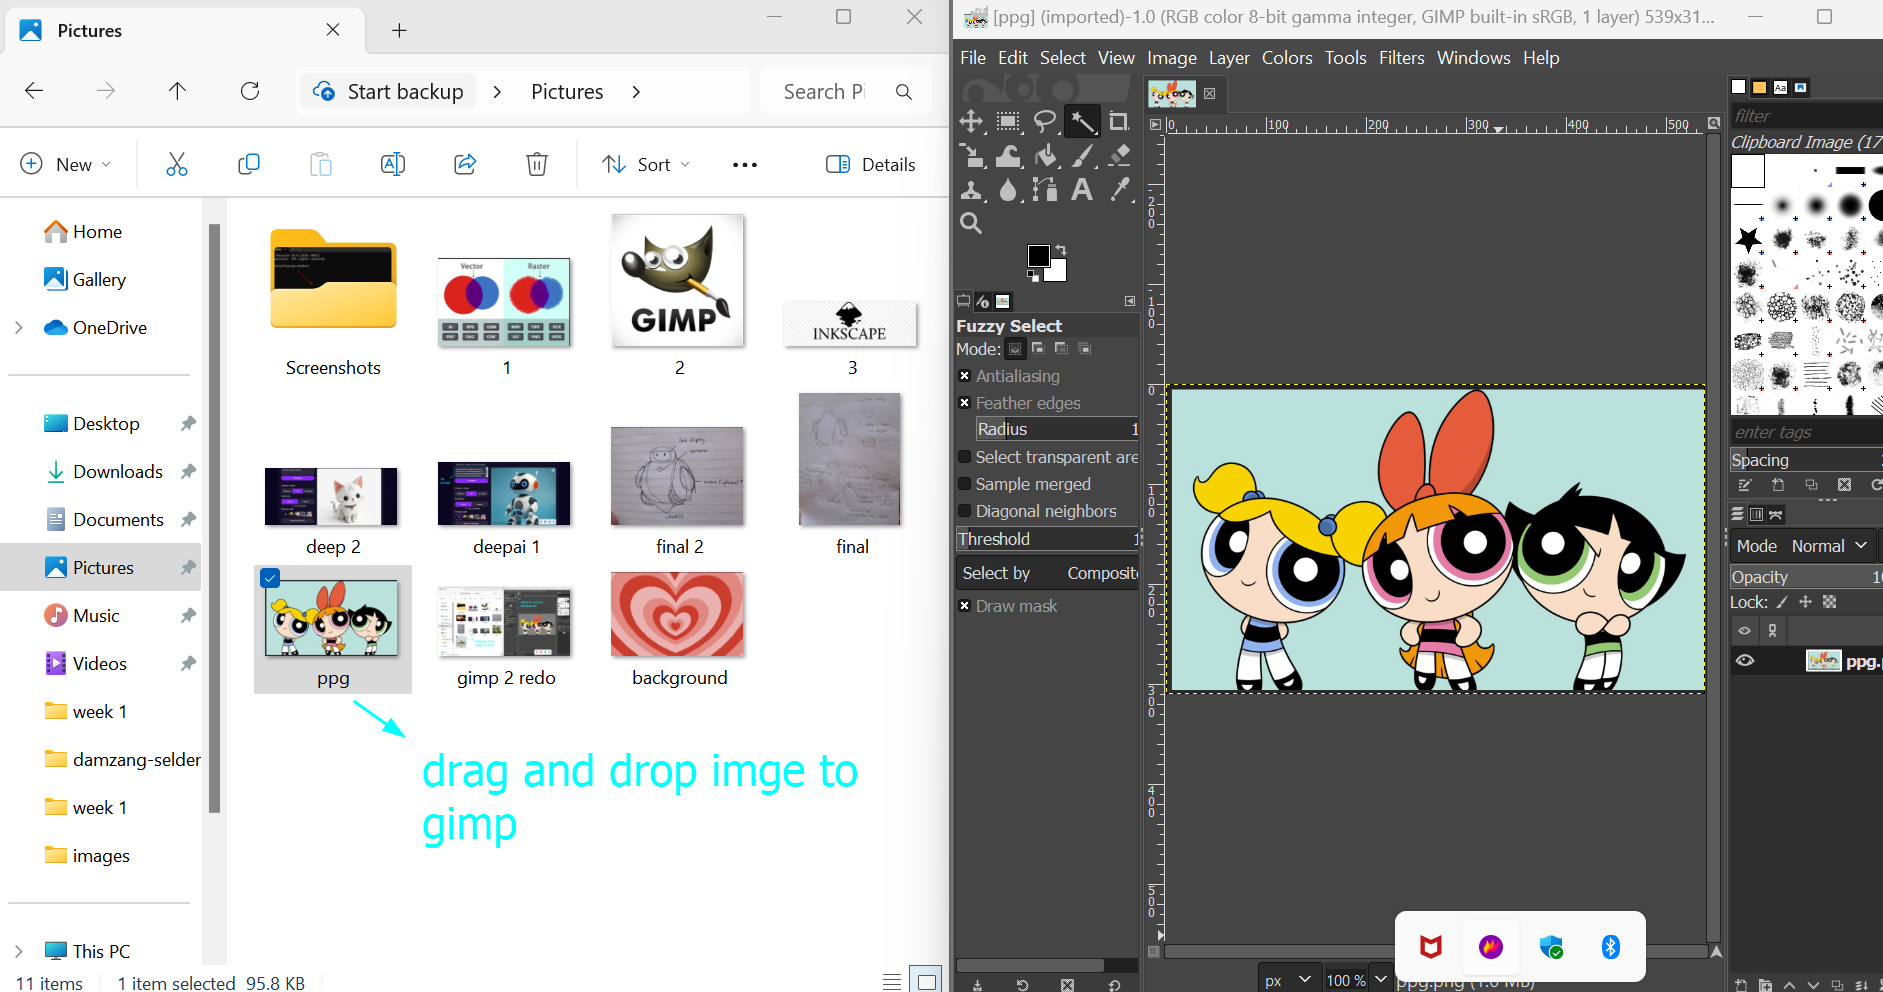1883x992 pixels.
Task: Click the Delete trash icon in File Explorer
Action: (x=537, y=164)
